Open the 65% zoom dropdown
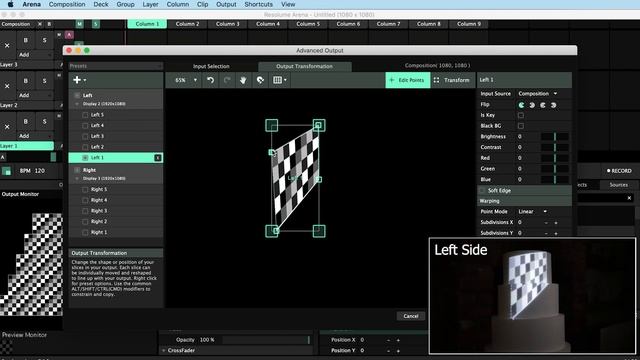The image size is (640, 360). pos(186,80)
